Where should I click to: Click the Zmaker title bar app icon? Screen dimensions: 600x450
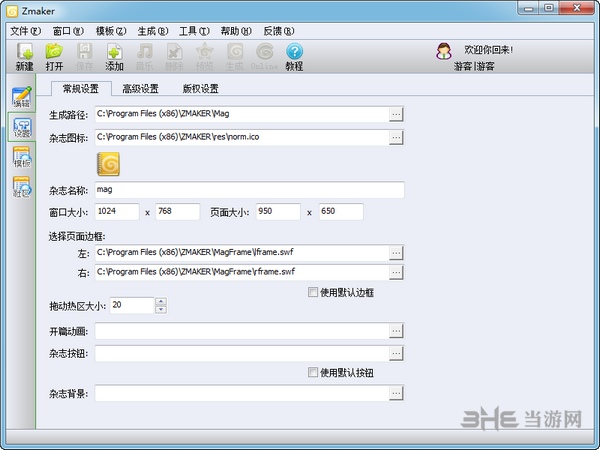12,11
